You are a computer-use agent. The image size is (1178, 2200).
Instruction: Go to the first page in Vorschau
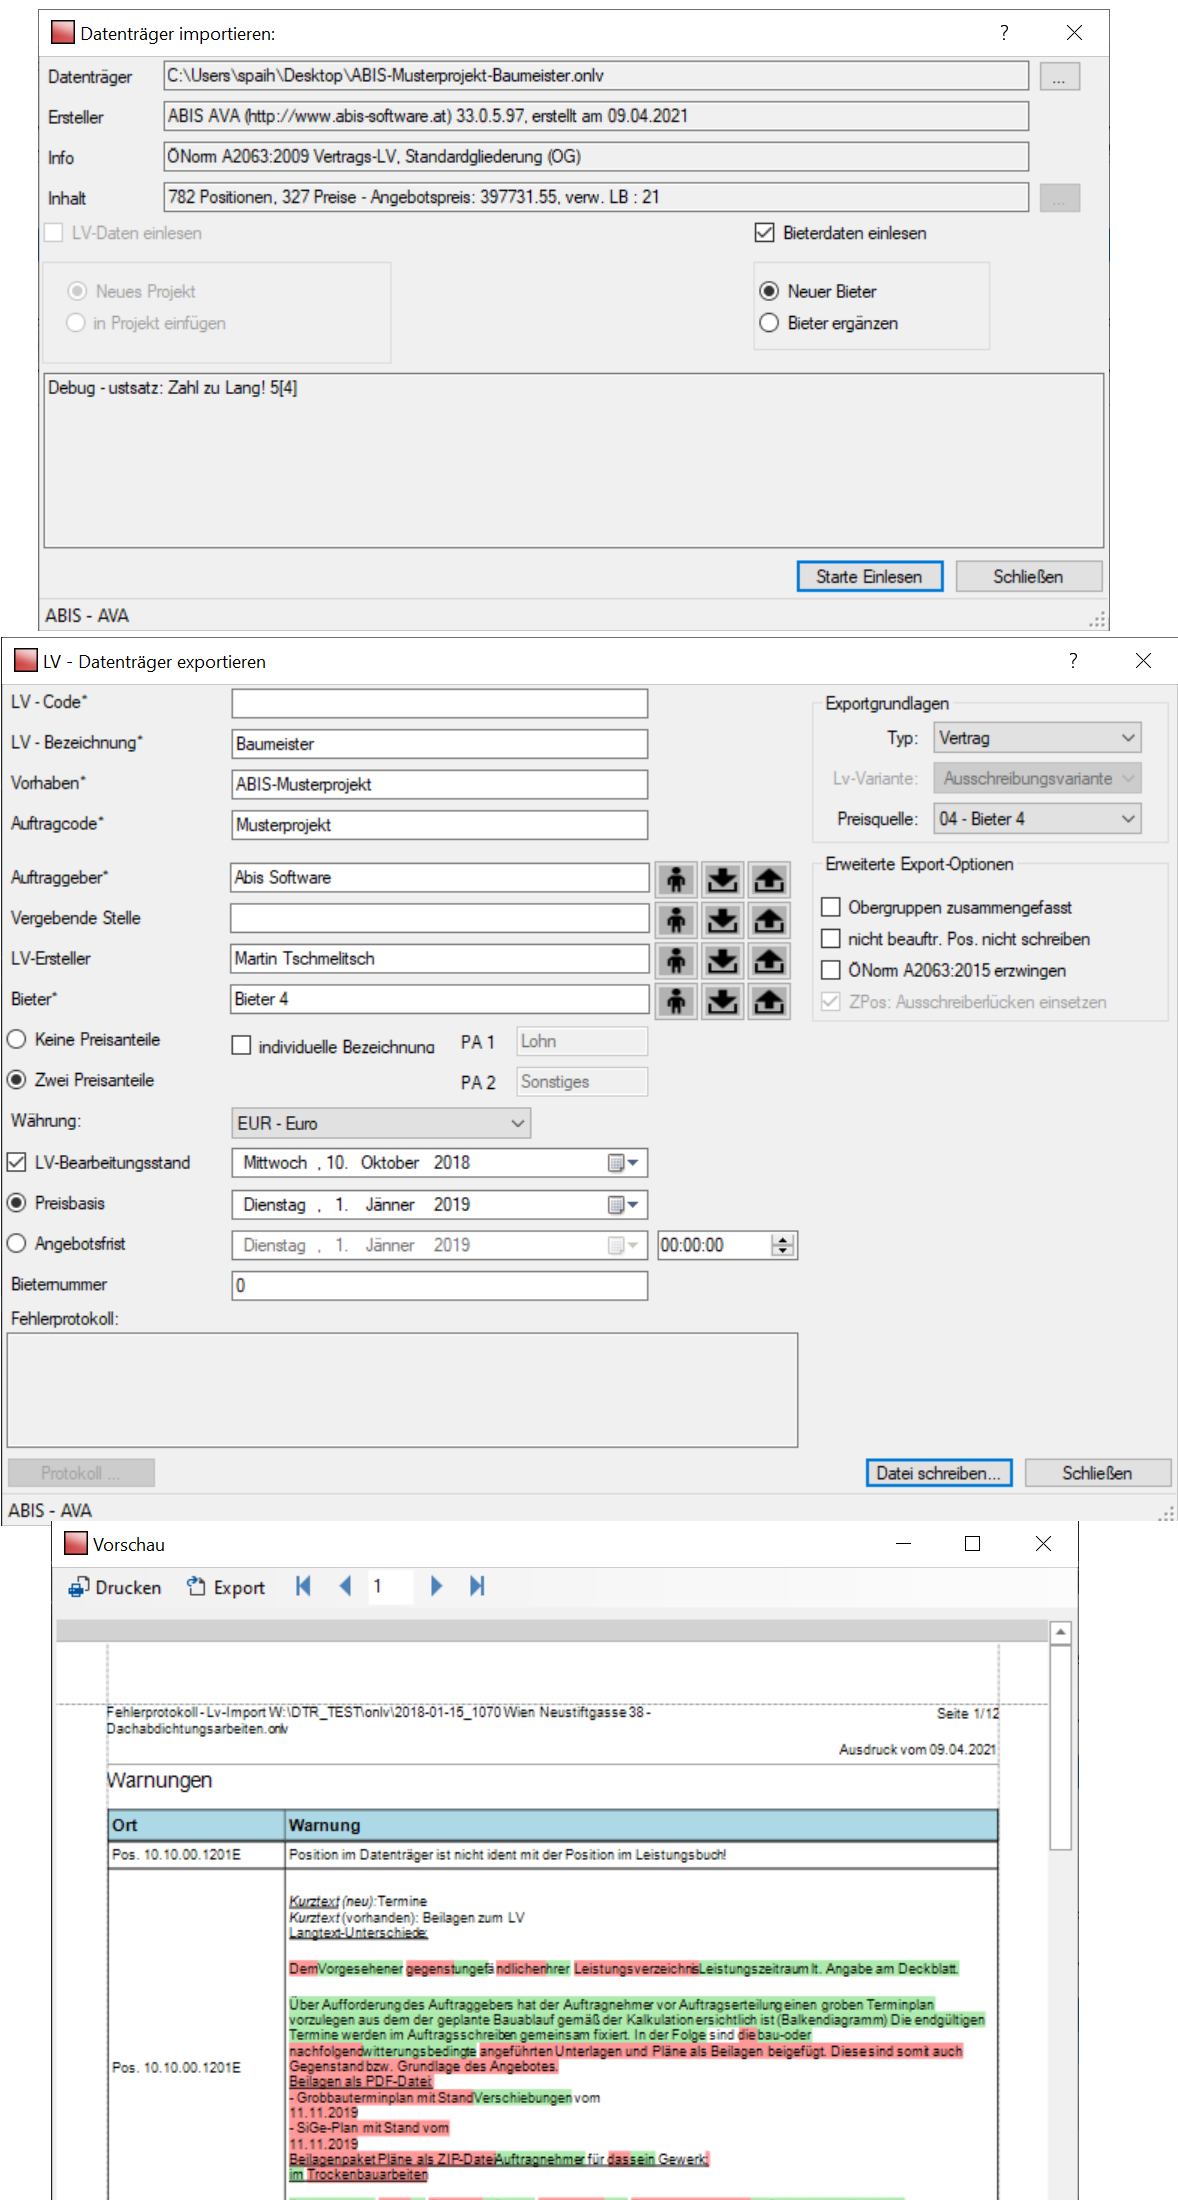(x=304, y=1586)
